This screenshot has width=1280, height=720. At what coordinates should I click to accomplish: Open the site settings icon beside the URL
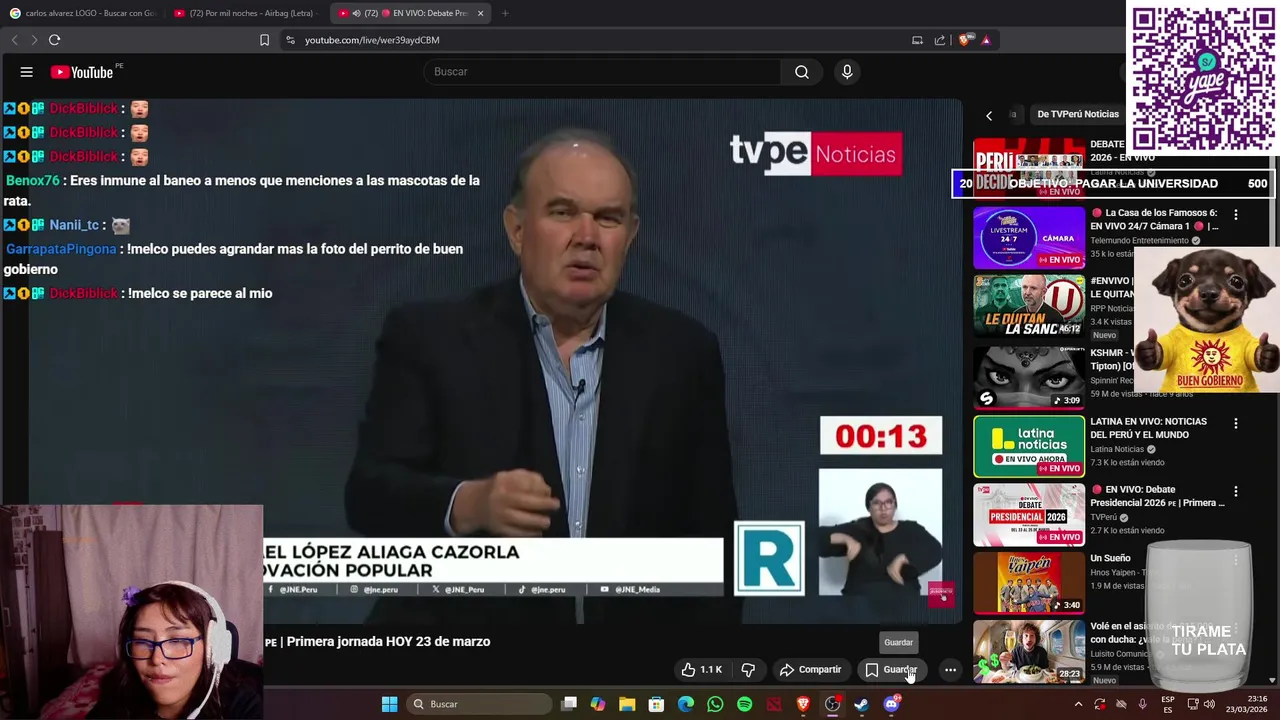(290, 40)
